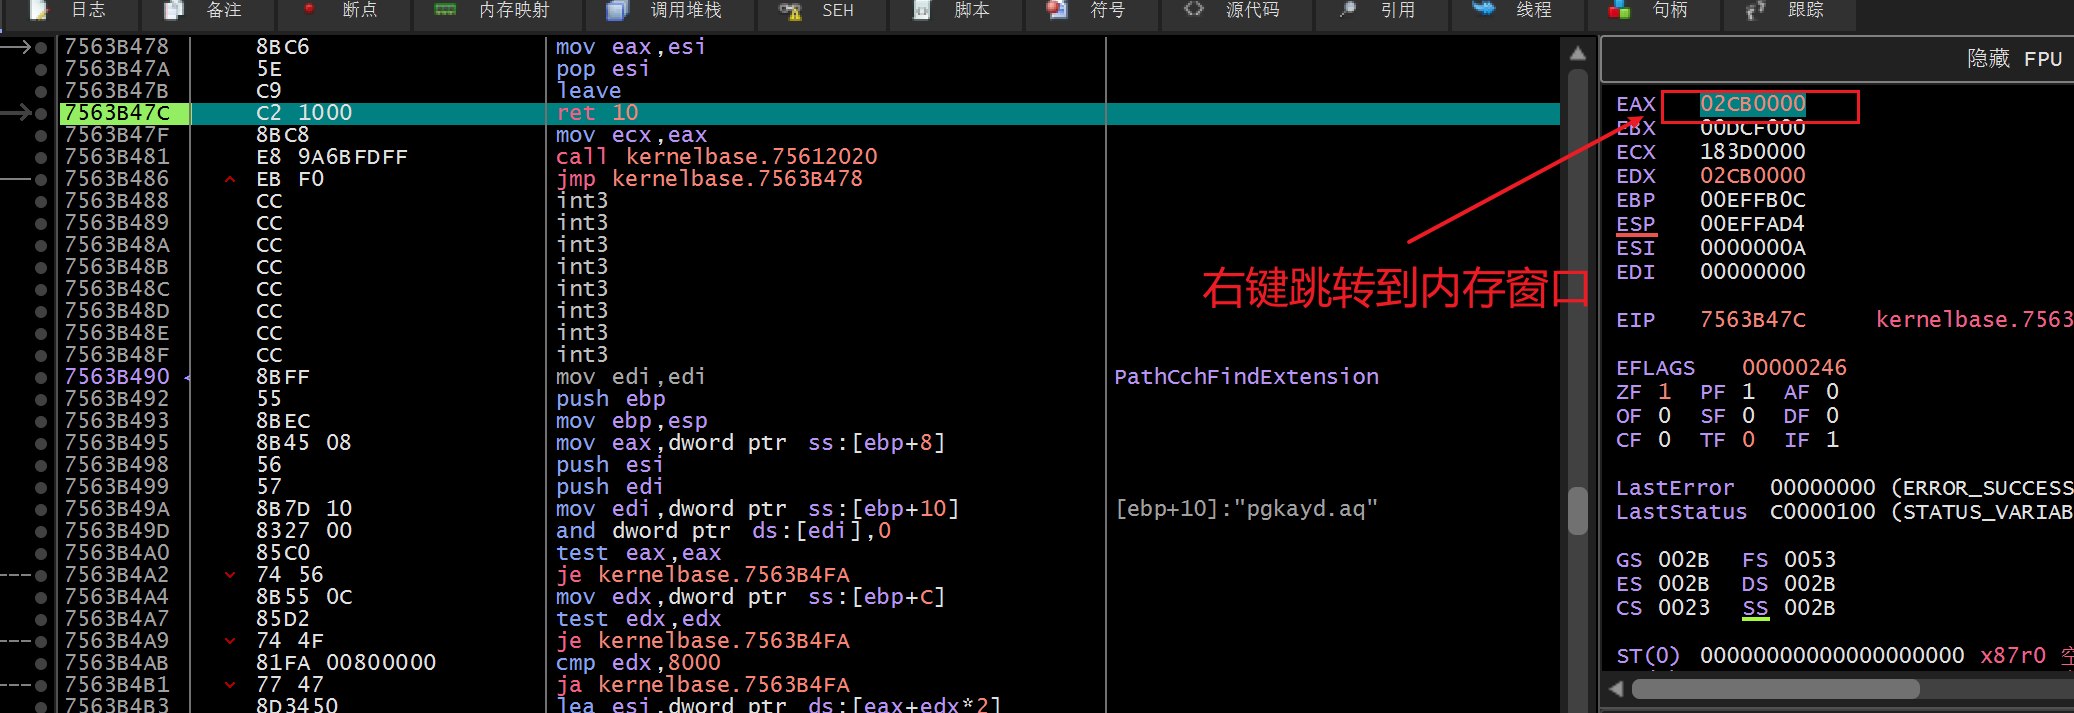
Task: Select the 'leave' instruction row
Action: point(589,91)
